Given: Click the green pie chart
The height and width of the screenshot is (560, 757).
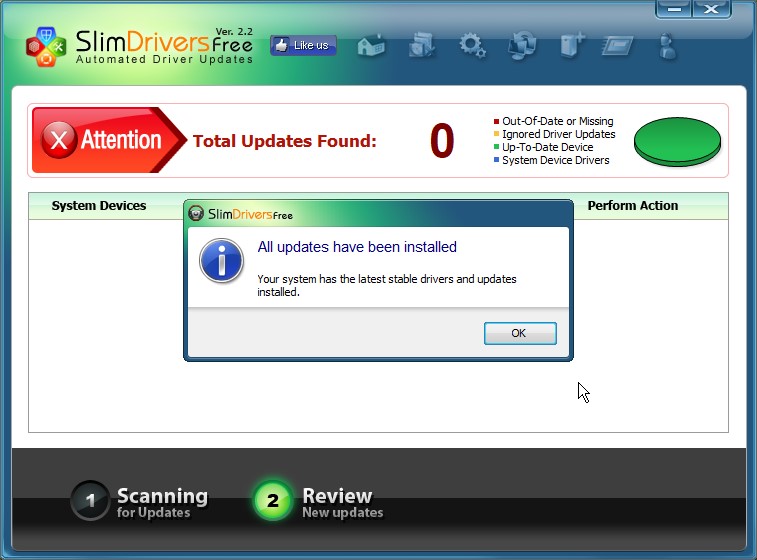Looking at the screenshot, I should [x=677, y=142].
